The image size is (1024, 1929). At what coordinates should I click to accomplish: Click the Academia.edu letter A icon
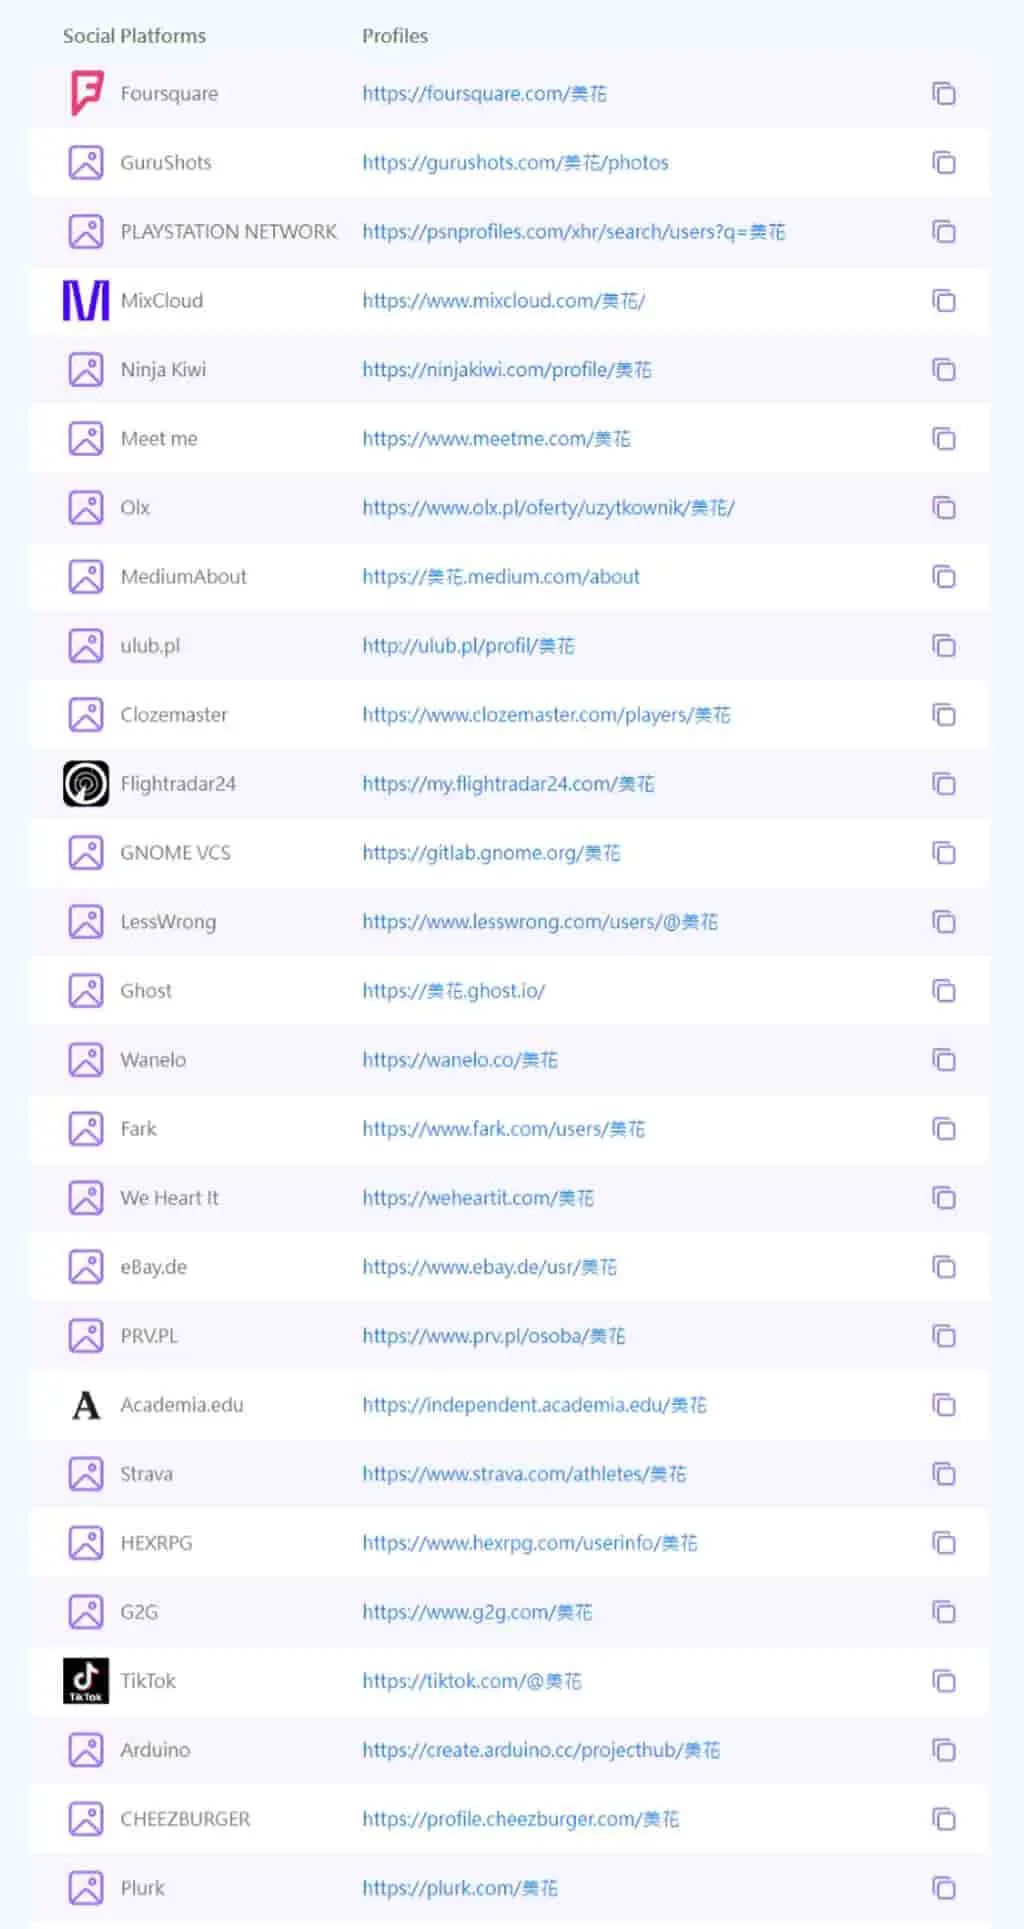tap(86, 1405)
